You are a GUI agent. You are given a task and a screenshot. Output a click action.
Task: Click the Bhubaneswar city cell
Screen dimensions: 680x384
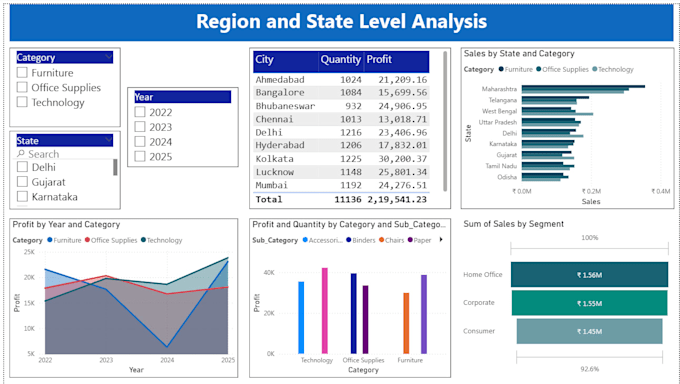click(285, 106)
